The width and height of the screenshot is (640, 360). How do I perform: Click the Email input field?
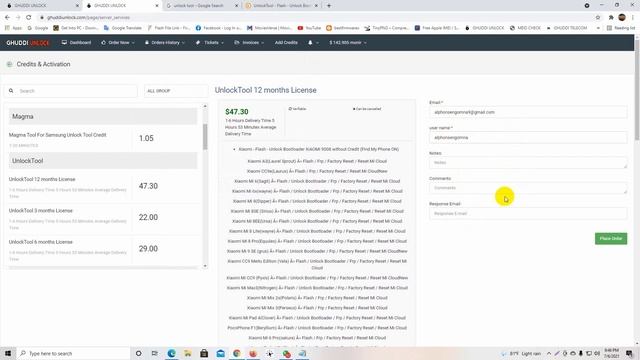click(x=528, y=112)
